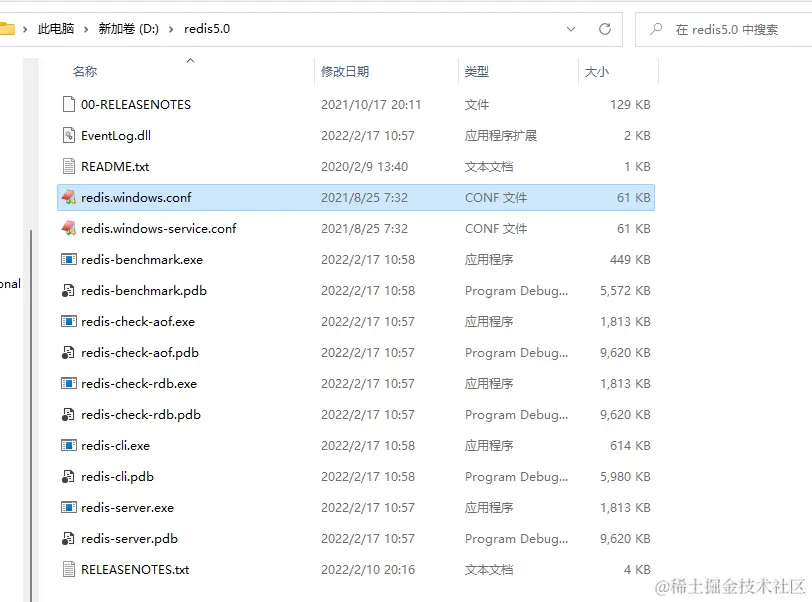
Task: Select the file named RELEASENOTES.txt
Action: [135, 570]
